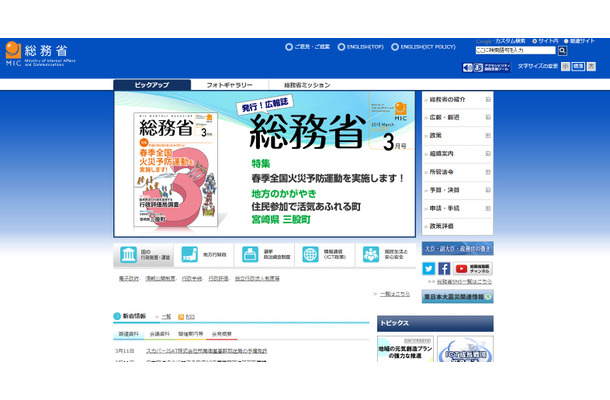This screenshot has width=610, height=400.
Task: Click the 総務省 3月号 magazine cover image
Action: pyautogui.click(x=175, y=170)
